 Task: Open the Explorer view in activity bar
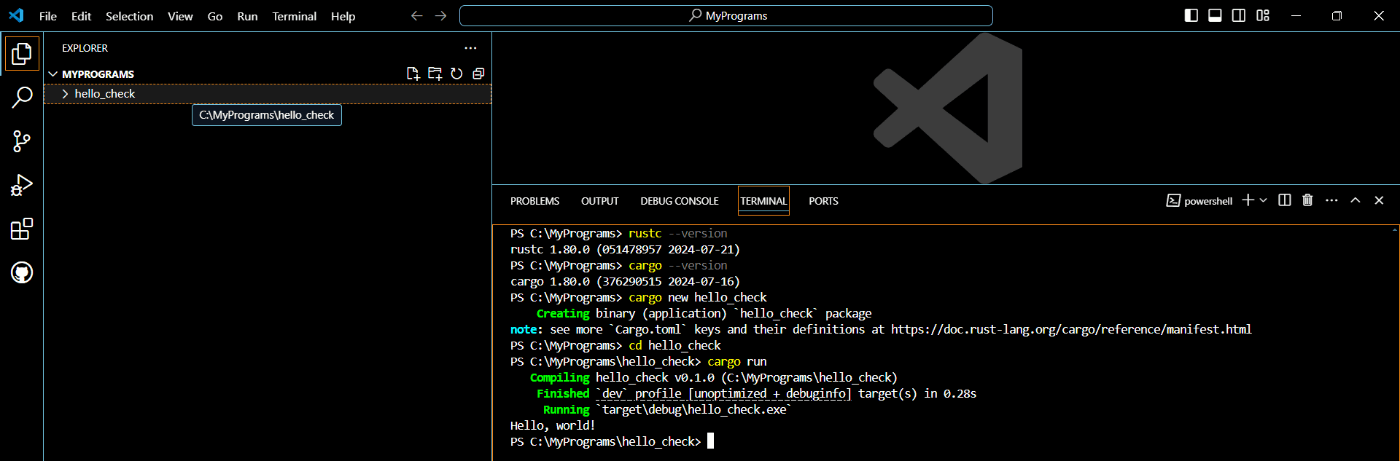[x=21, y=54]
